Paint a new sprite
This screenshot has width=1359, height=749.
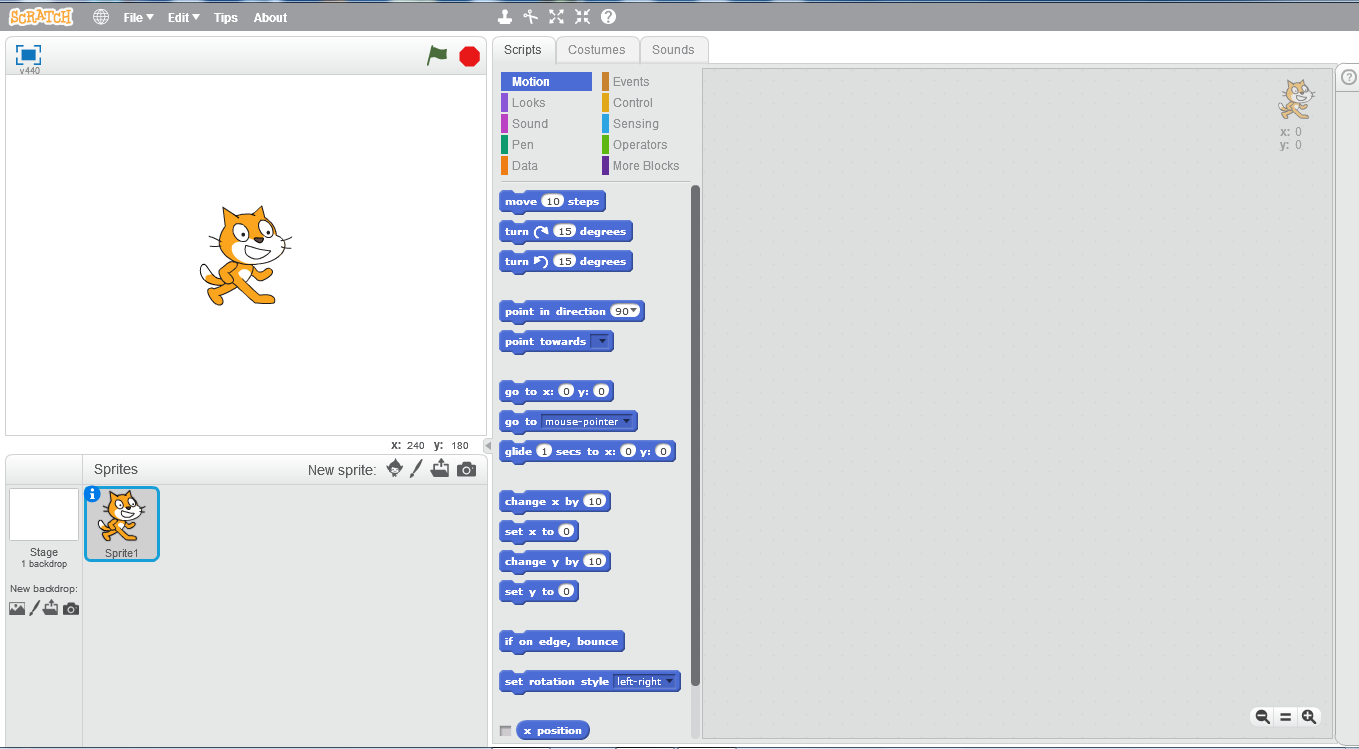[417, 469]
